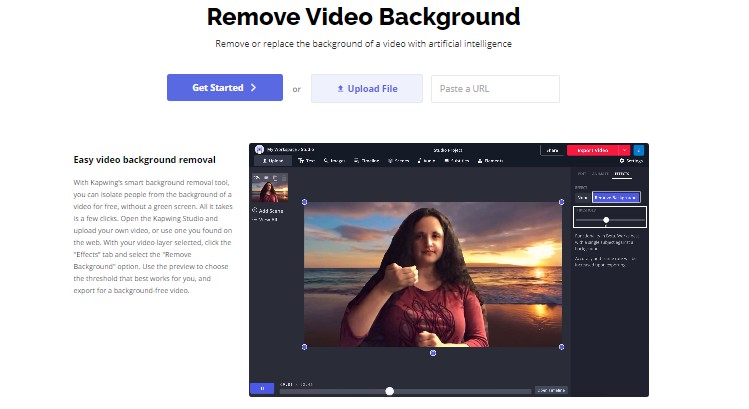Click the Add Scene plus icon
Screen dimensions: 749x409
click(254, 211)
